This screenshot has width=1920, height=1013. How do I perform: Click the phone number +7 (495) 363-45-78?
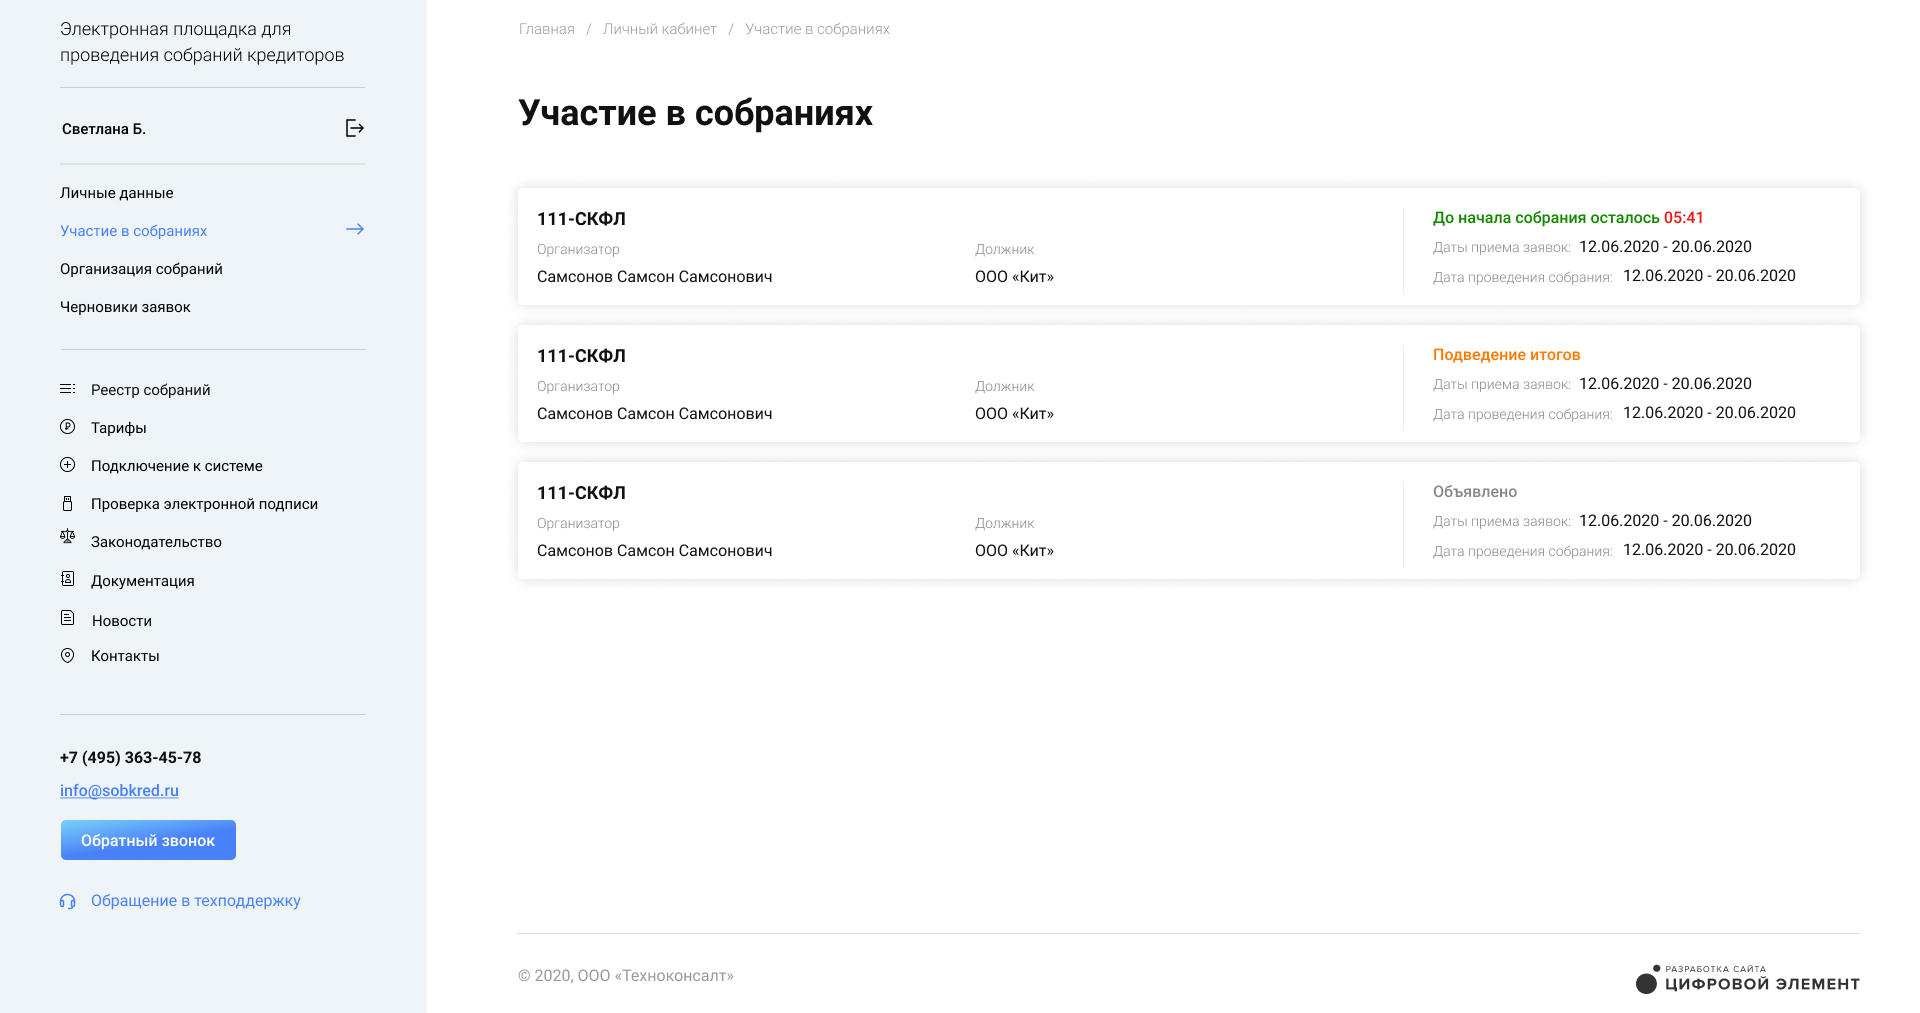(131, 758)
